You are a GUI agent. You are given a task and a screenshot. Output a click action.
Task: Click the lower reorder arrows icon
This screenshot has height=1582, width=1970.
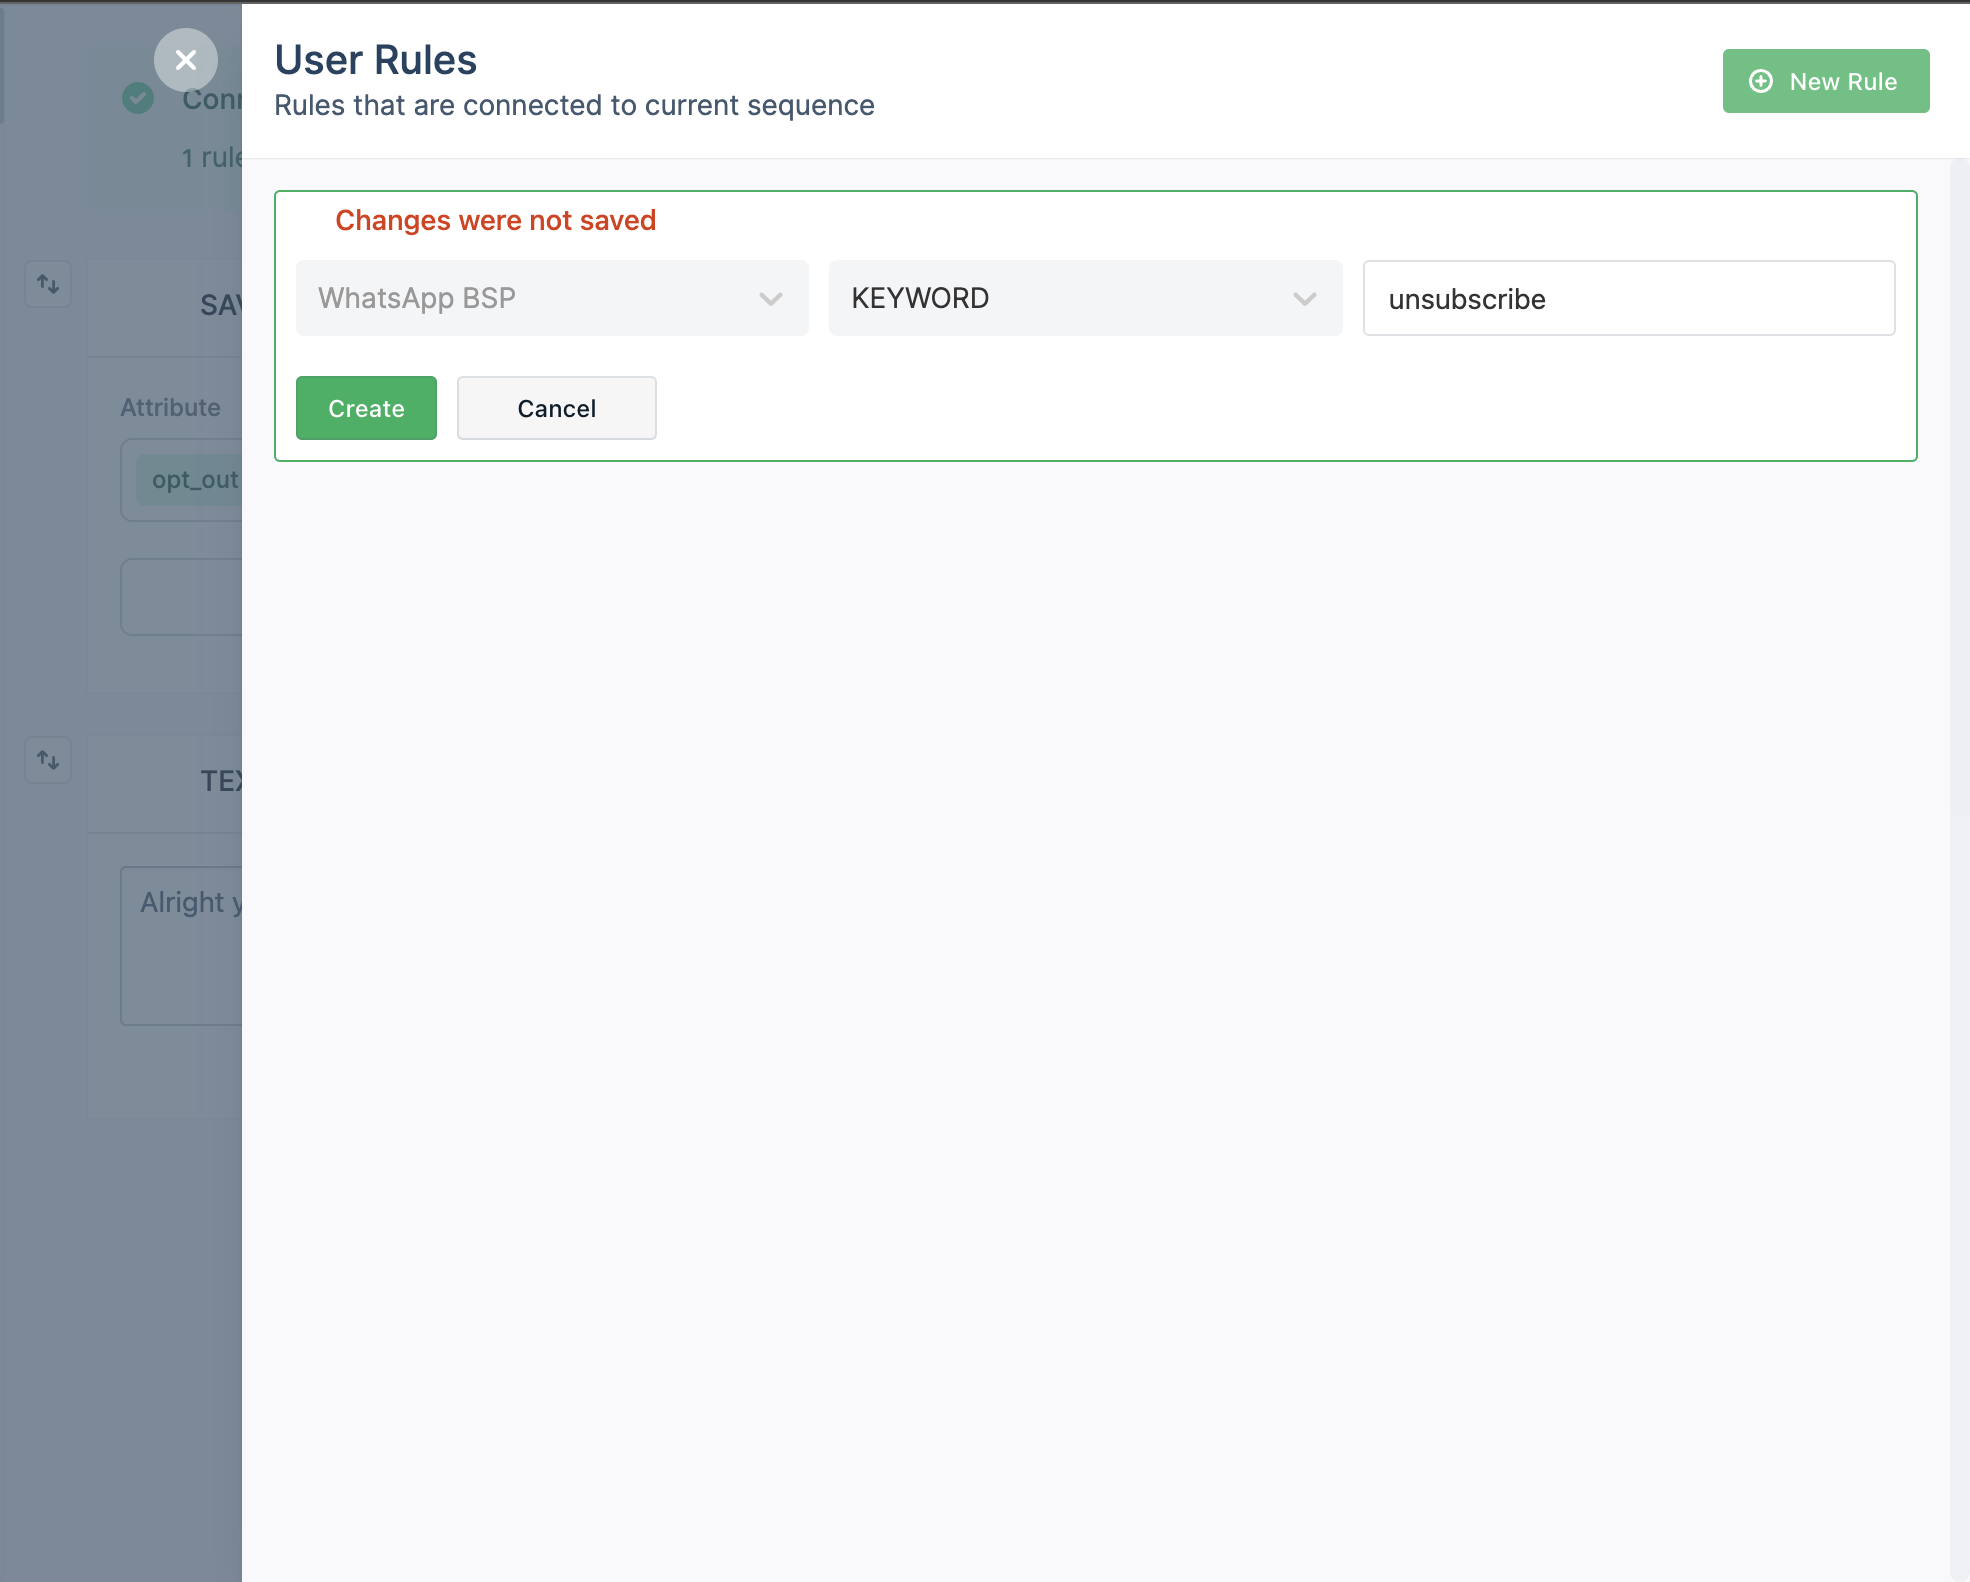coord(48,760)
